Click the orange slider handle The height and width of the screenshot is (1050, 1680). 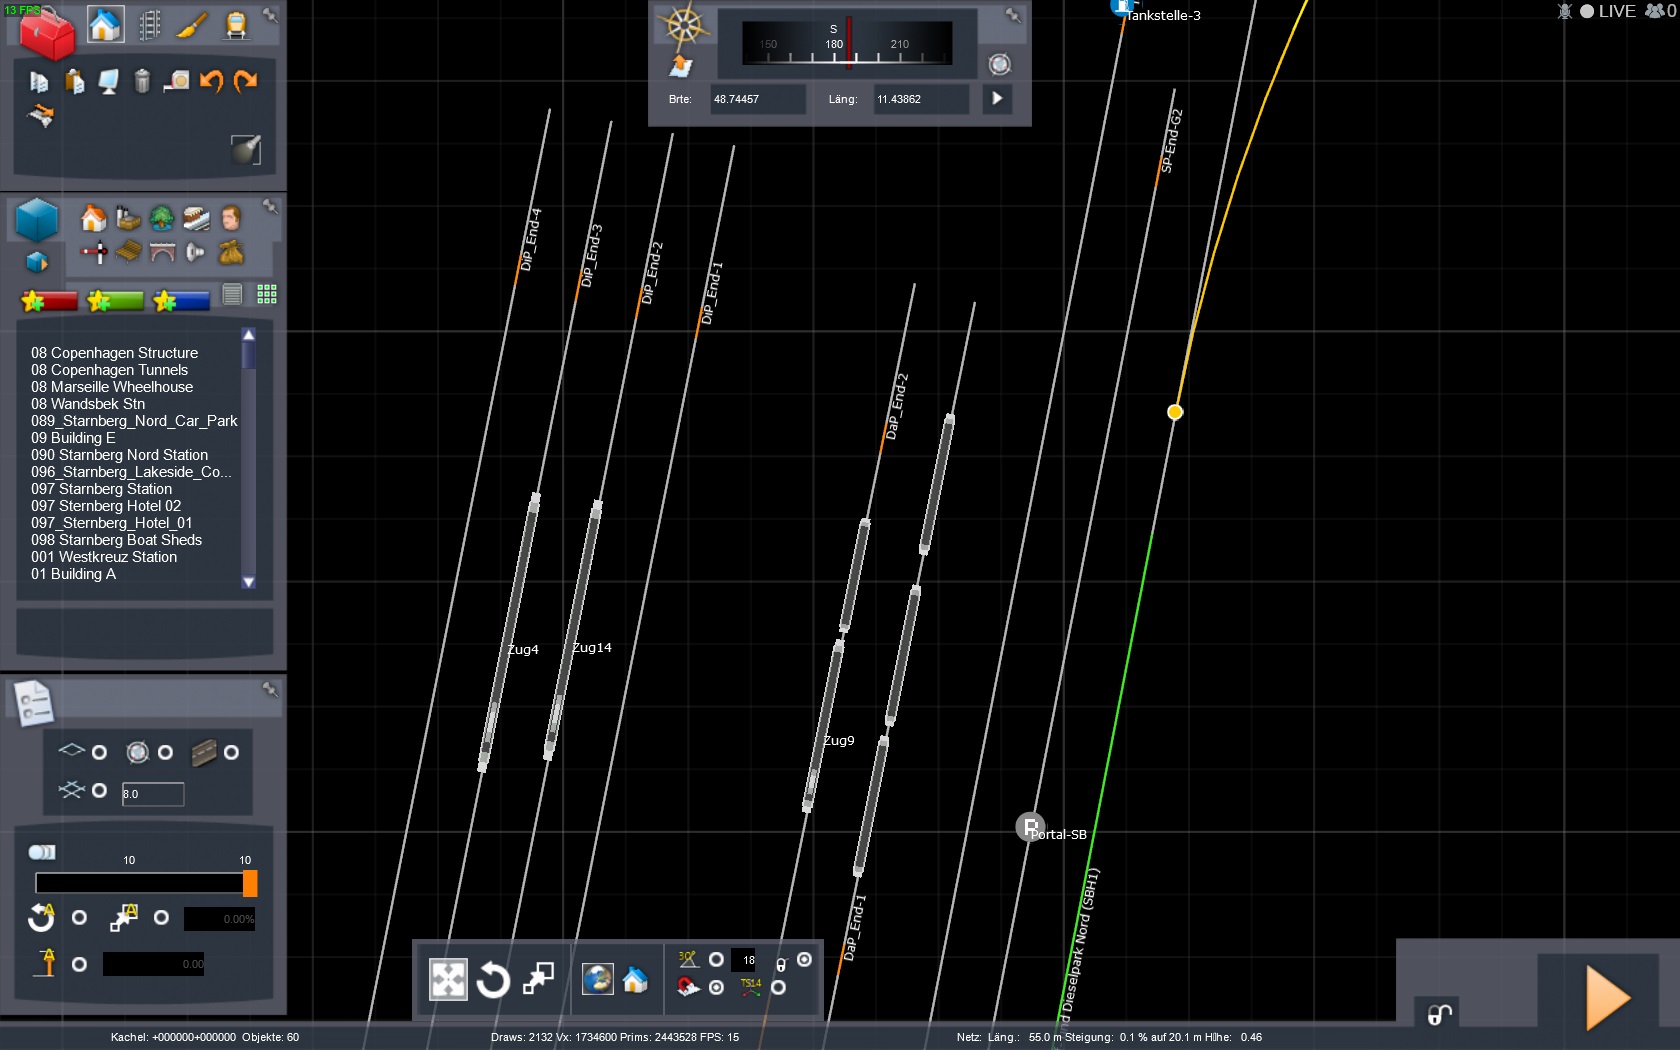coord(250,883)
